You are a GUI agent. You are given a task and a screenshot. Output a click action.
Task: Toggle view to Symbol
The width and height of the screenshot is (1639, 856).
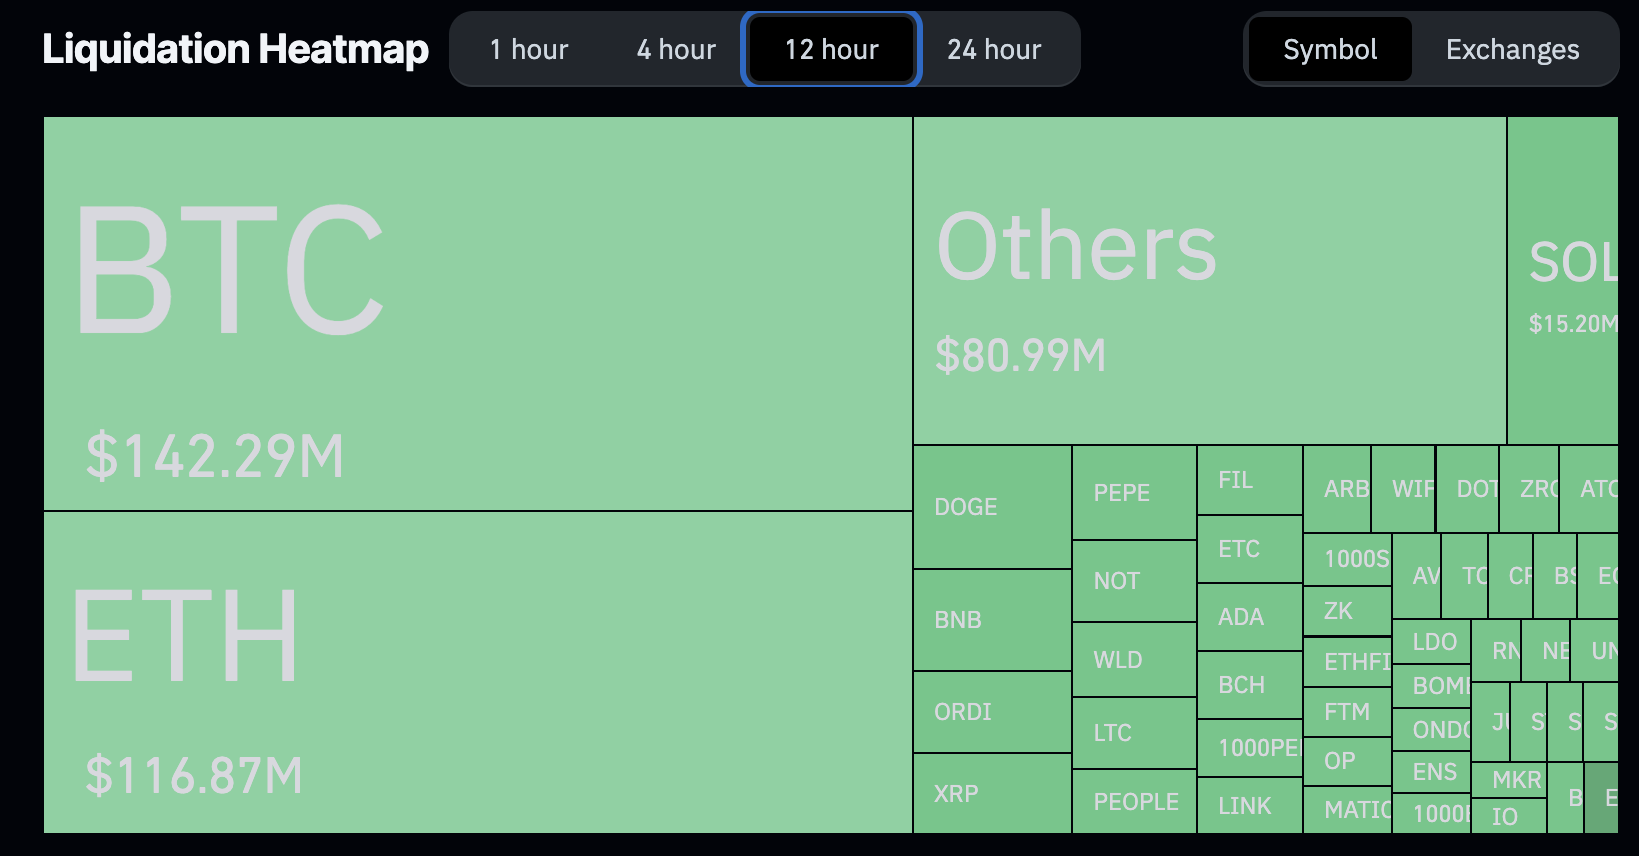coord(1329,49)
